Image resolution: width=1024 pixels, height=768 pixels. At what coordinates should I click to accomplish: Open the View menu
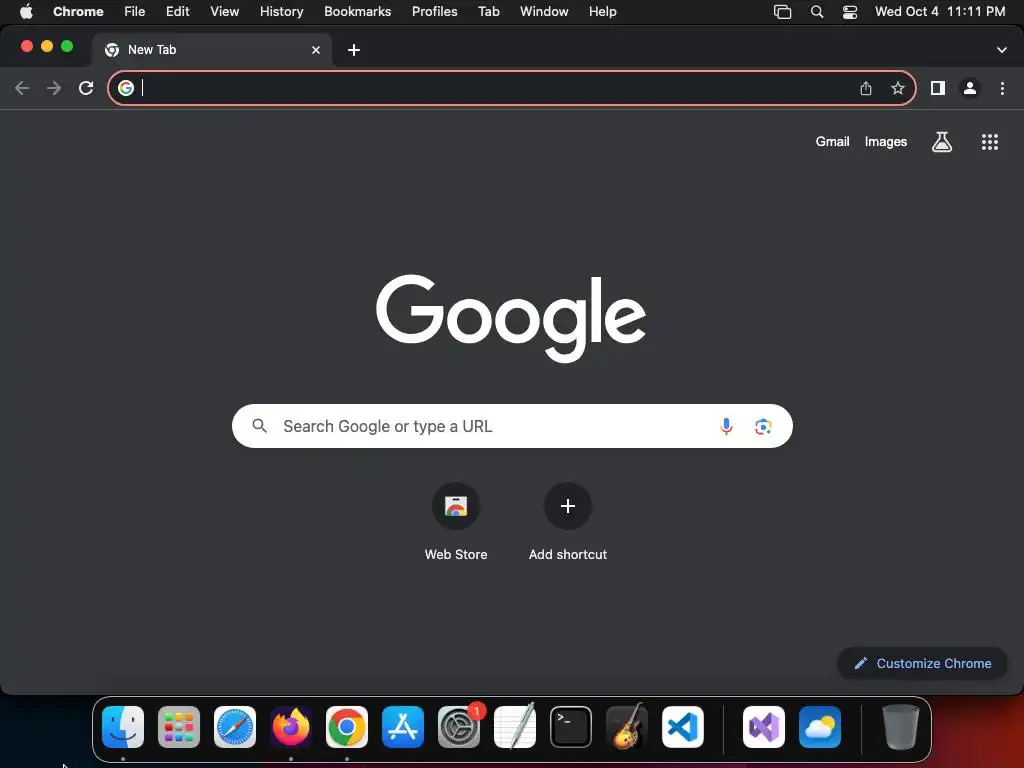click(x=225, y=12)
